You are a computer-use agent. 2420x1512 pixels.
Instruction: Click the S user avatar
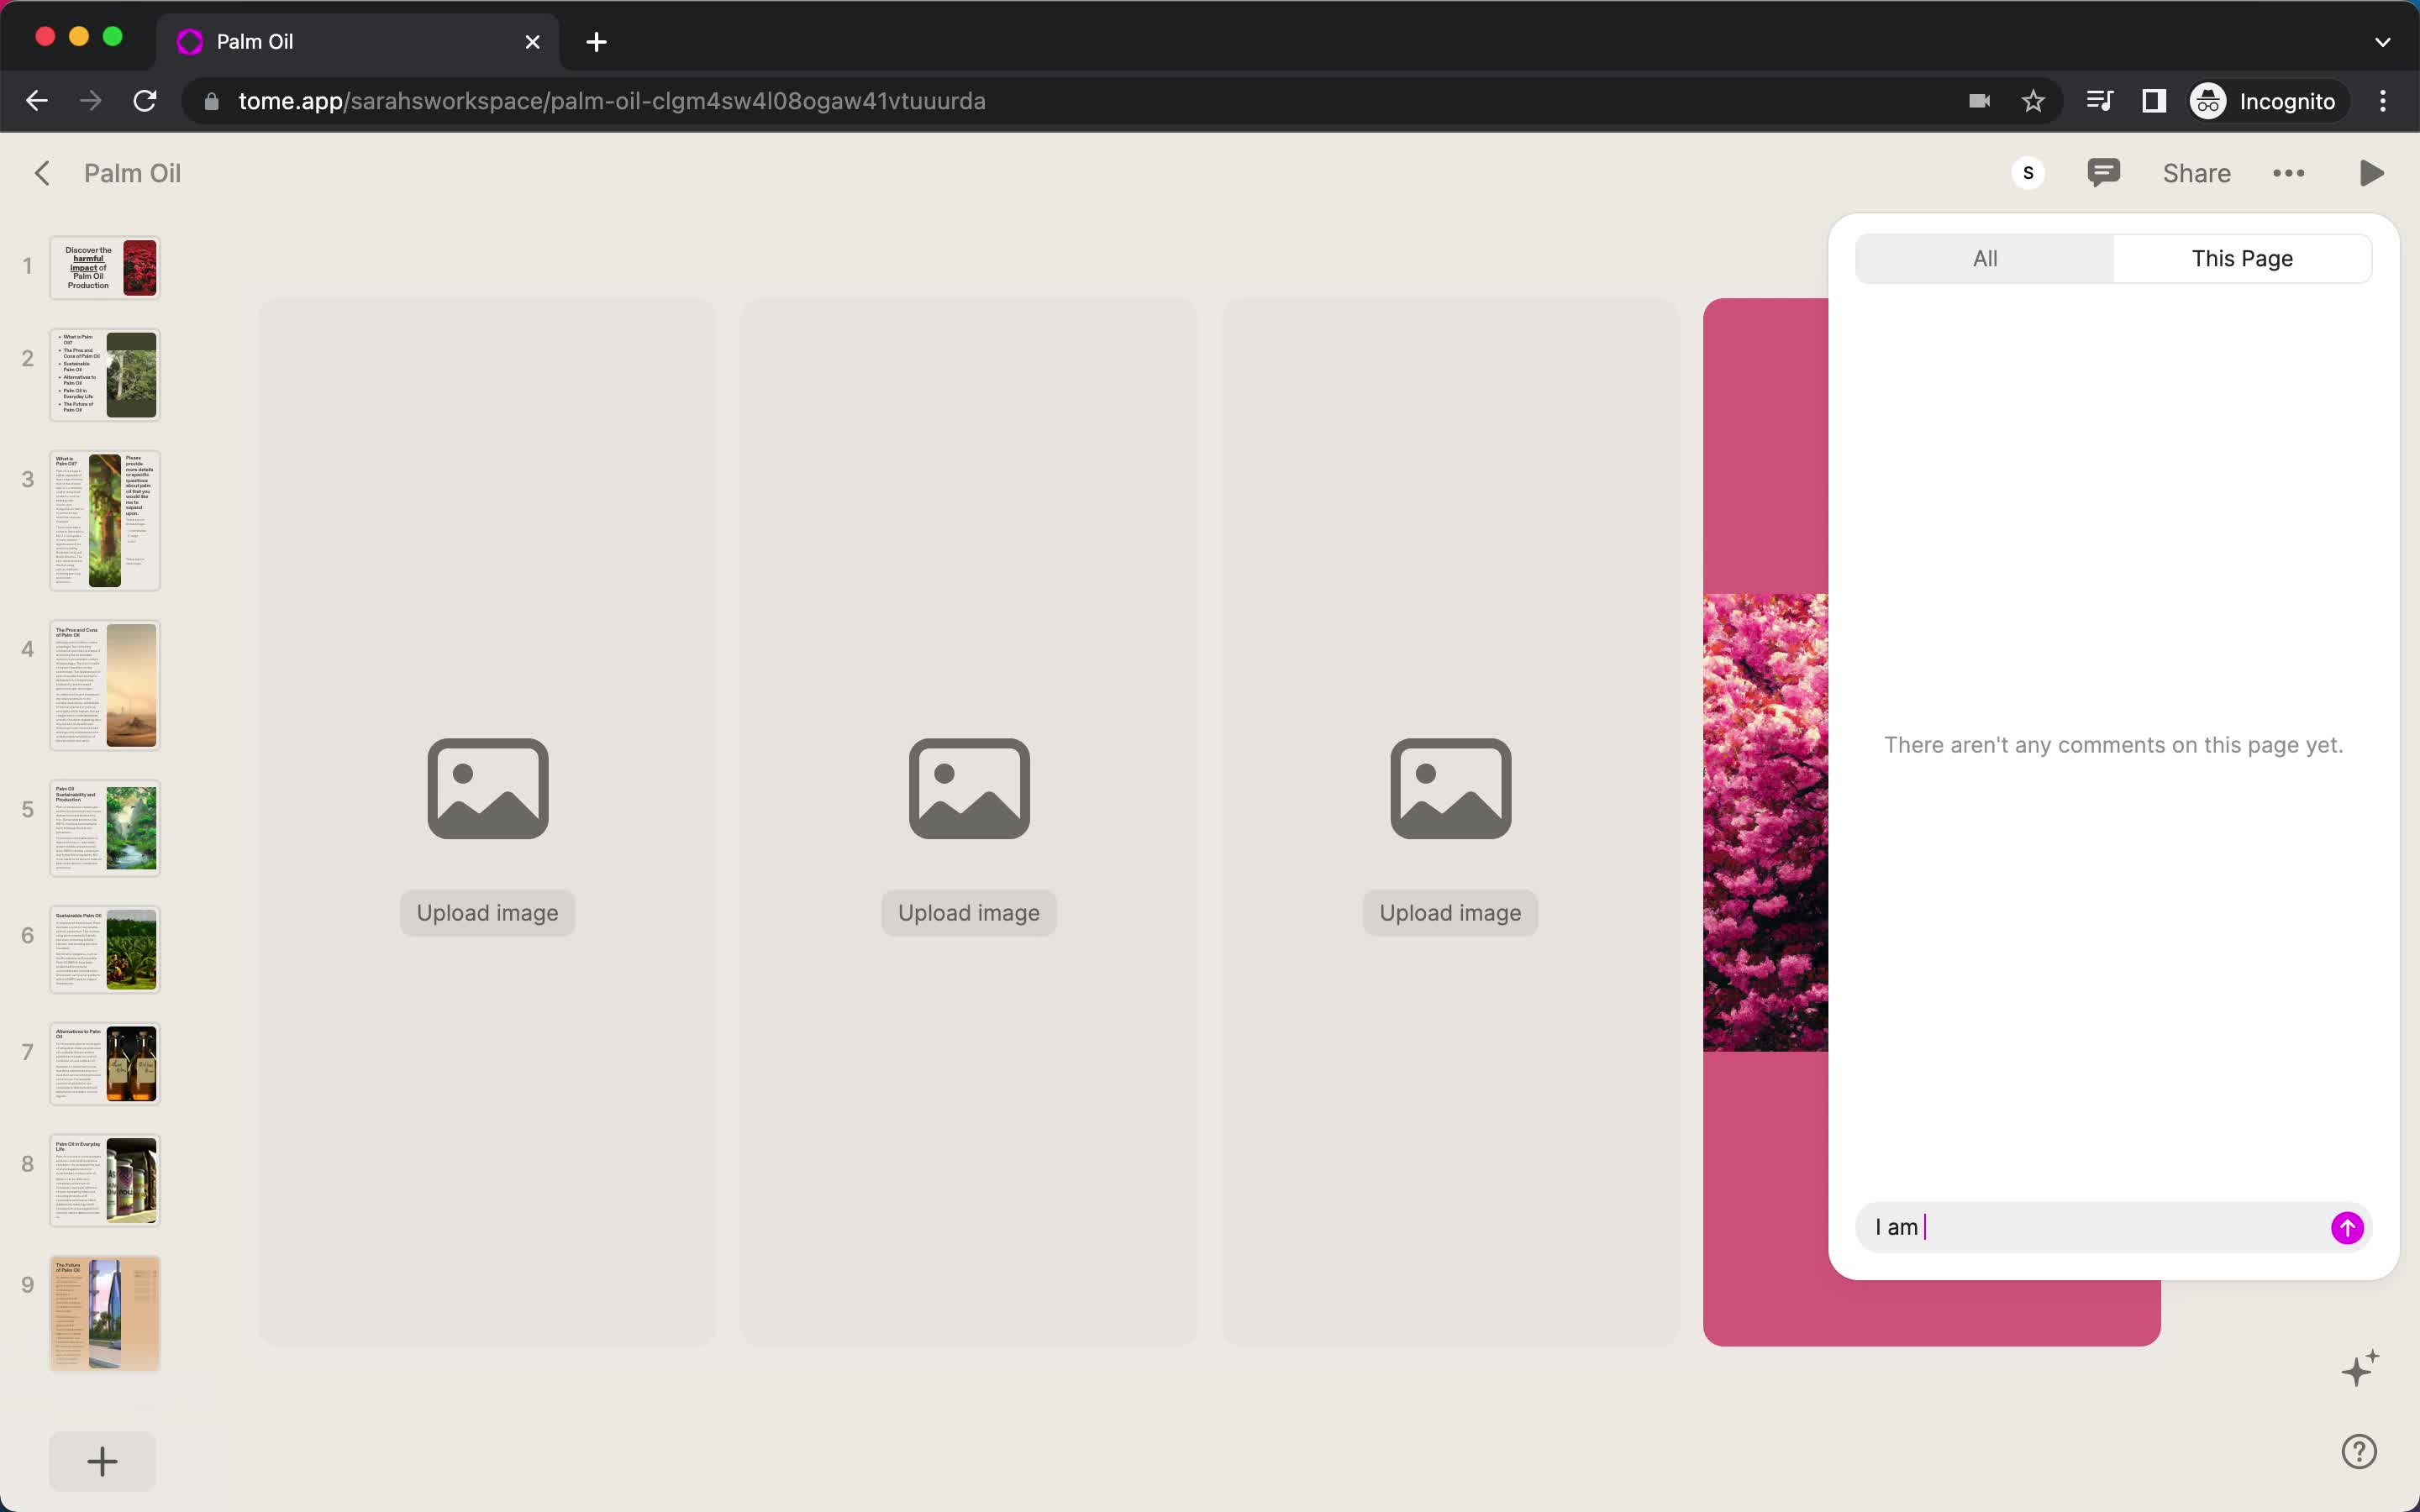pos(2028,173)
